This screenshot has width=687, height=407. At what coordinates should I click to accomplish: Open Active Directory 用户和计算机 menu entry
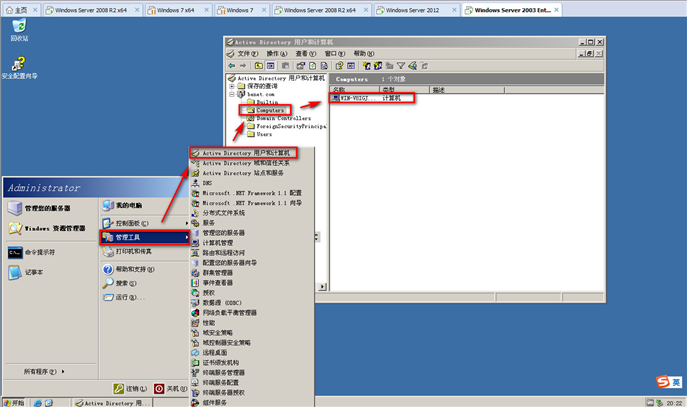tap(244, 153)
